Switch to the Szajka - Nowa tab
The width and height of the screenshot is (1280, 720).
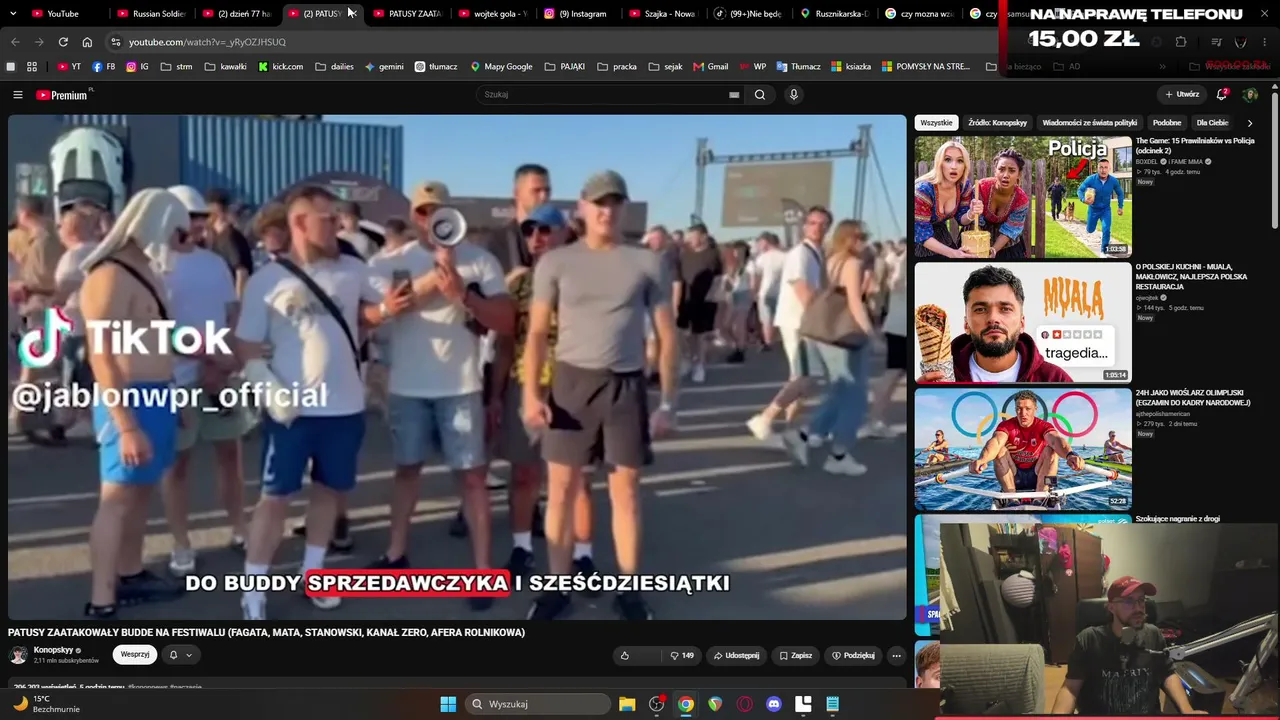(663, 14)
